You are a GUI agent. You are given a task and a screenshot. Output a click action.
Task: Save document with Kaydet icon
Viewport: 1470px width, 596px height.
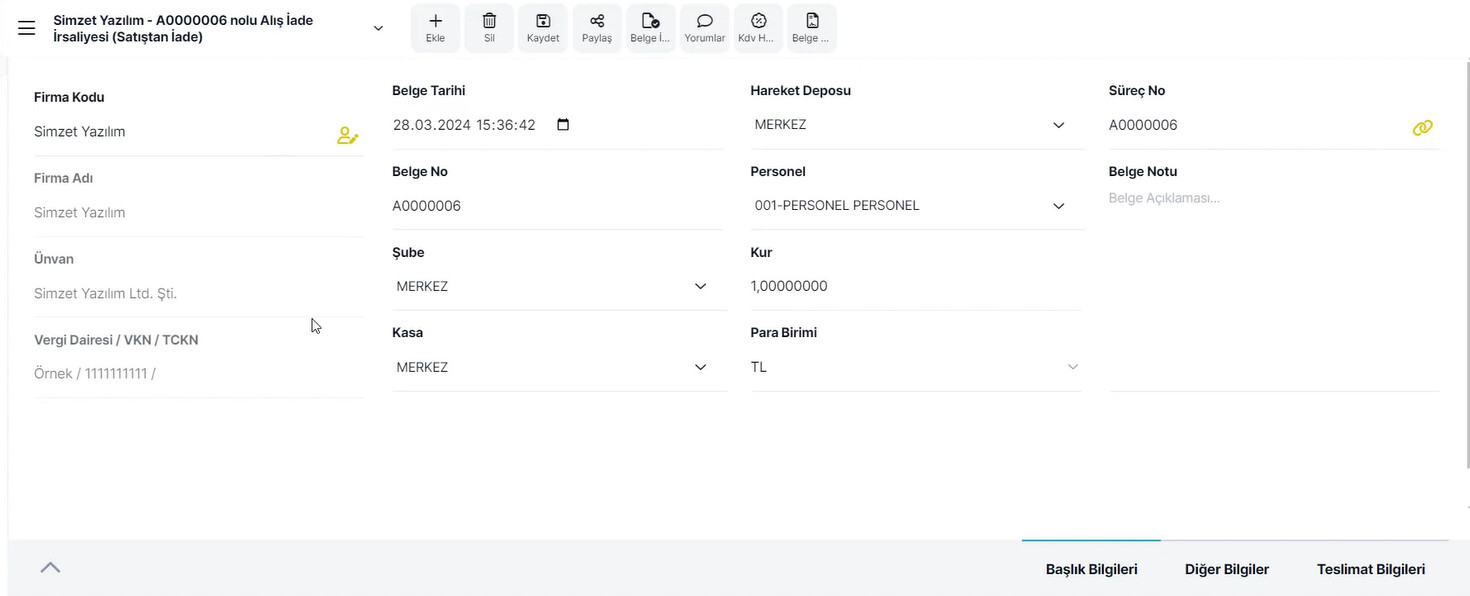pos(543,21)
